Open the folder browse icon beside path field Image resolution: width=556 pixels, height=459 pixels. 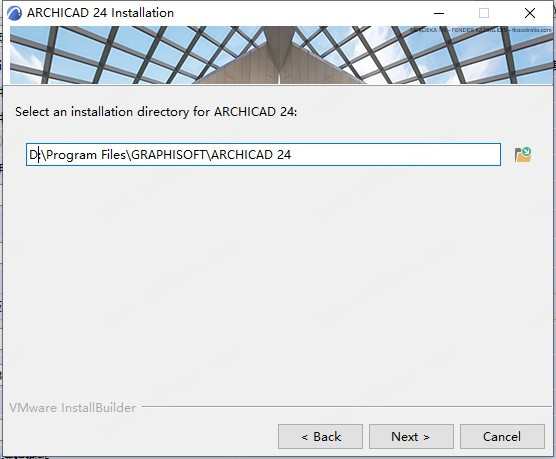coord(523,155)
